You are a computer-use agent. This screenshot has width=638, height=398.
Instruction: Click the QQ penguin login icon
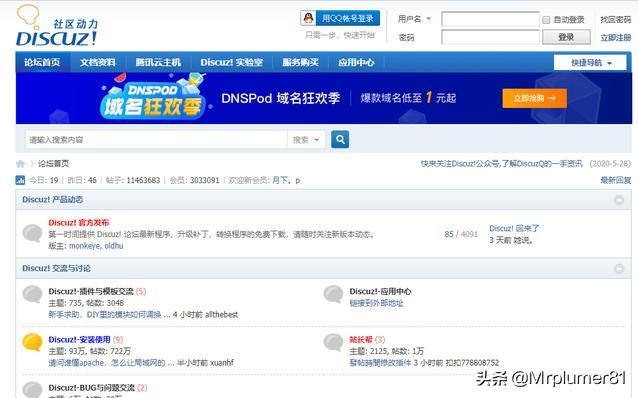click(x=308, y=18)
